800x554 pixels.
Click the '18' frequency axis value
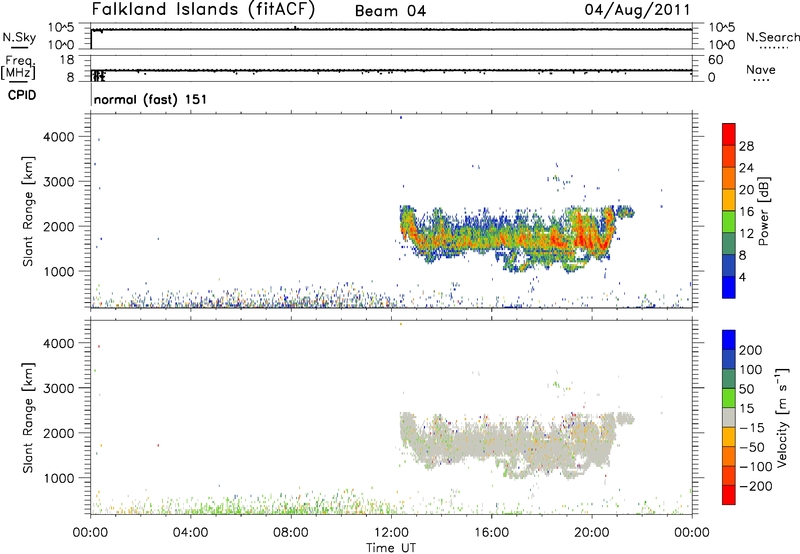[67, 60]
